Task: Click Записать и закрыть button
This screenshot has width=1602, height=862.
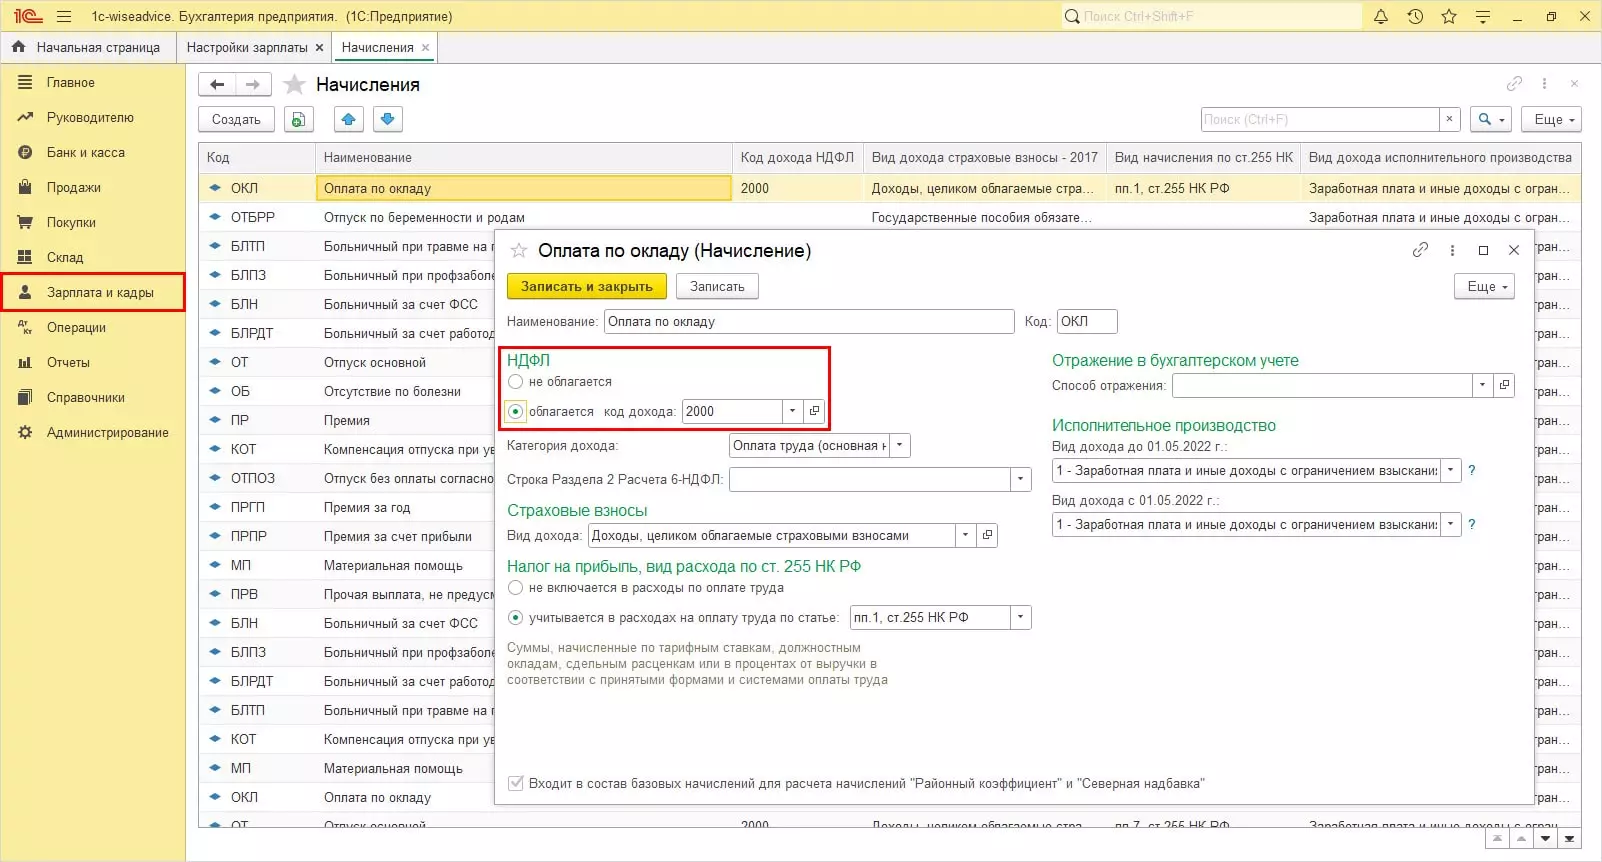Action: coord(587,287)
